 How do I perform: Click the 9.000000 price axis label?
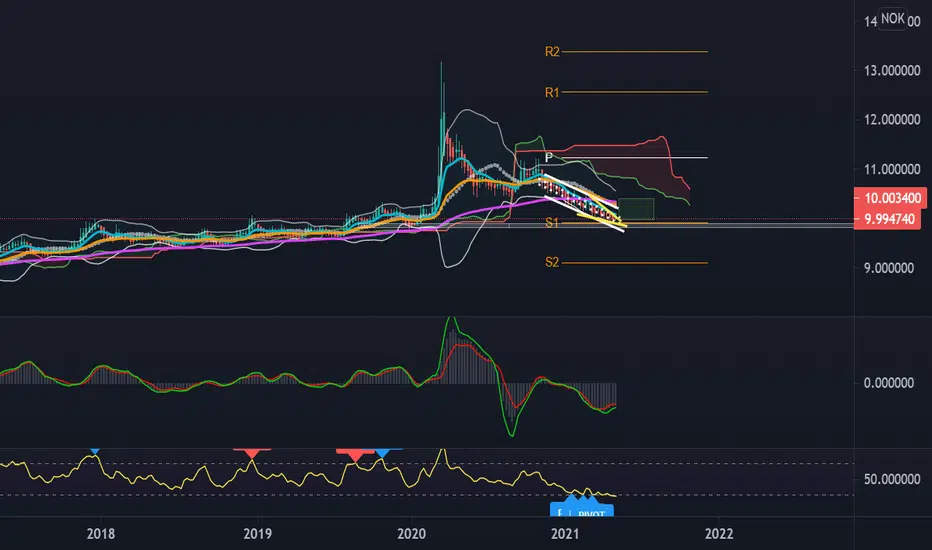pyautogui.click(x=889, y=268)
